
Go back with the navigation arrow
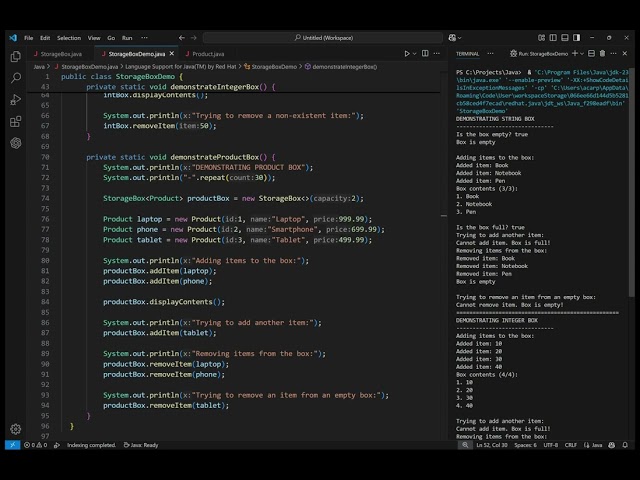point(182,38)
